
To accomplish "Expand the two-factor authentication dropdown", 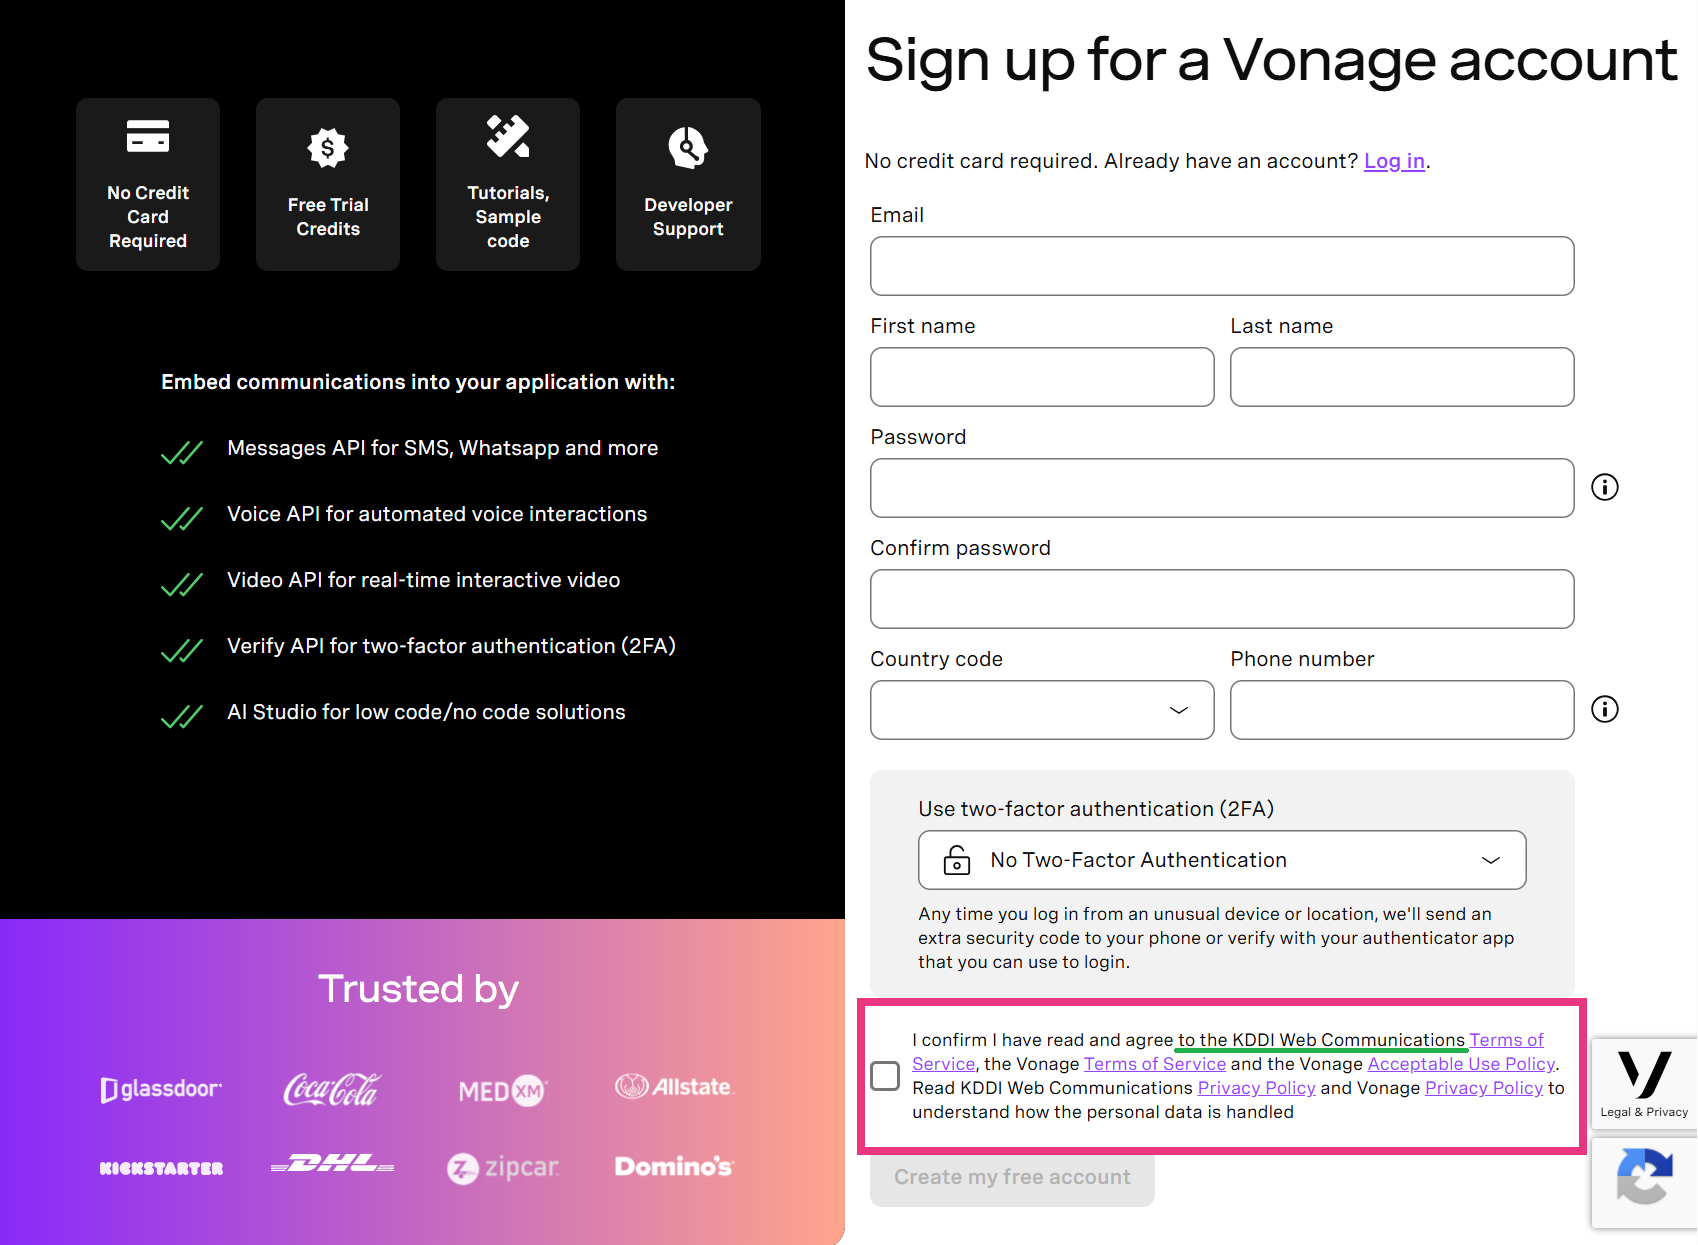I will [1222, 860].
